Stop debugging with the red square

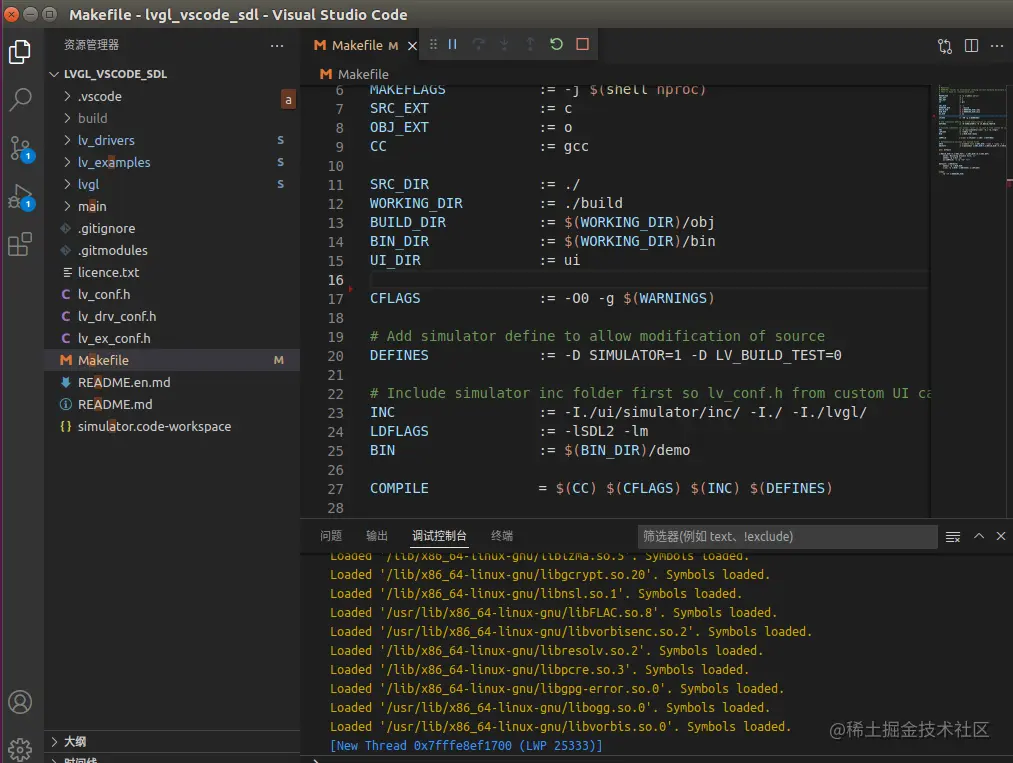tap(582, 45)
